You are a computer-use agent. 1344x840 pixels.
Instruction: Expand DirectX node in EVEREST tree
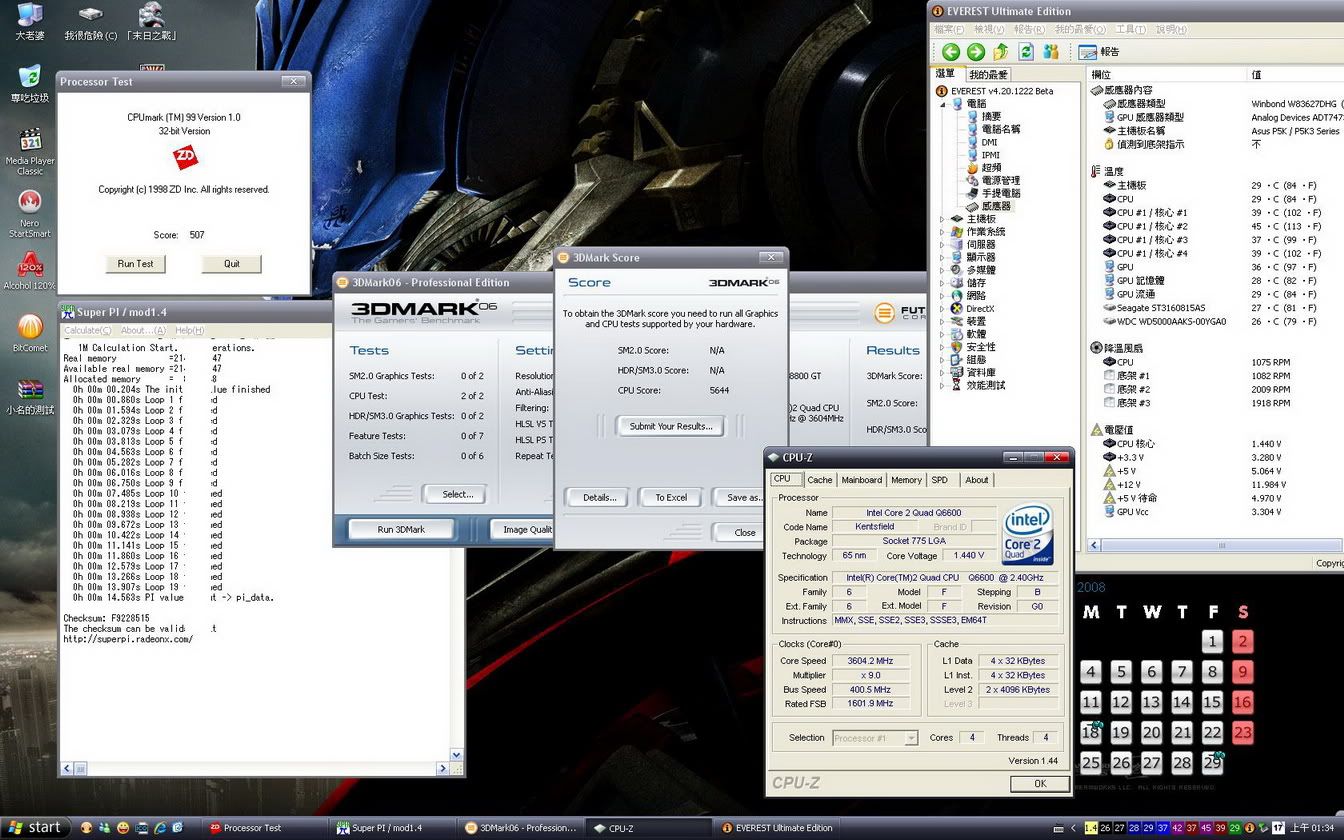(942, 308)
